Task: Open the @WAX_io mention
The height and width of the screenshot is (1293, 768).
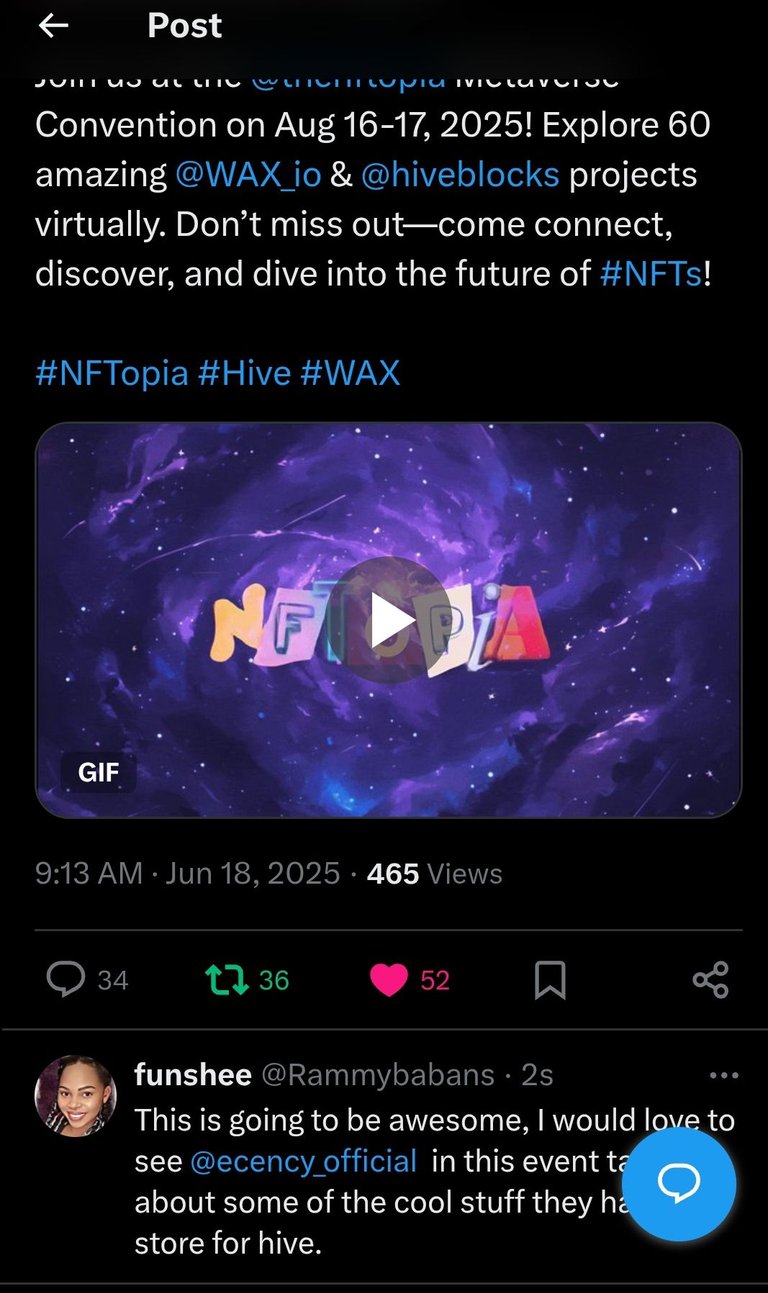Action: click(x=248, y=175)
